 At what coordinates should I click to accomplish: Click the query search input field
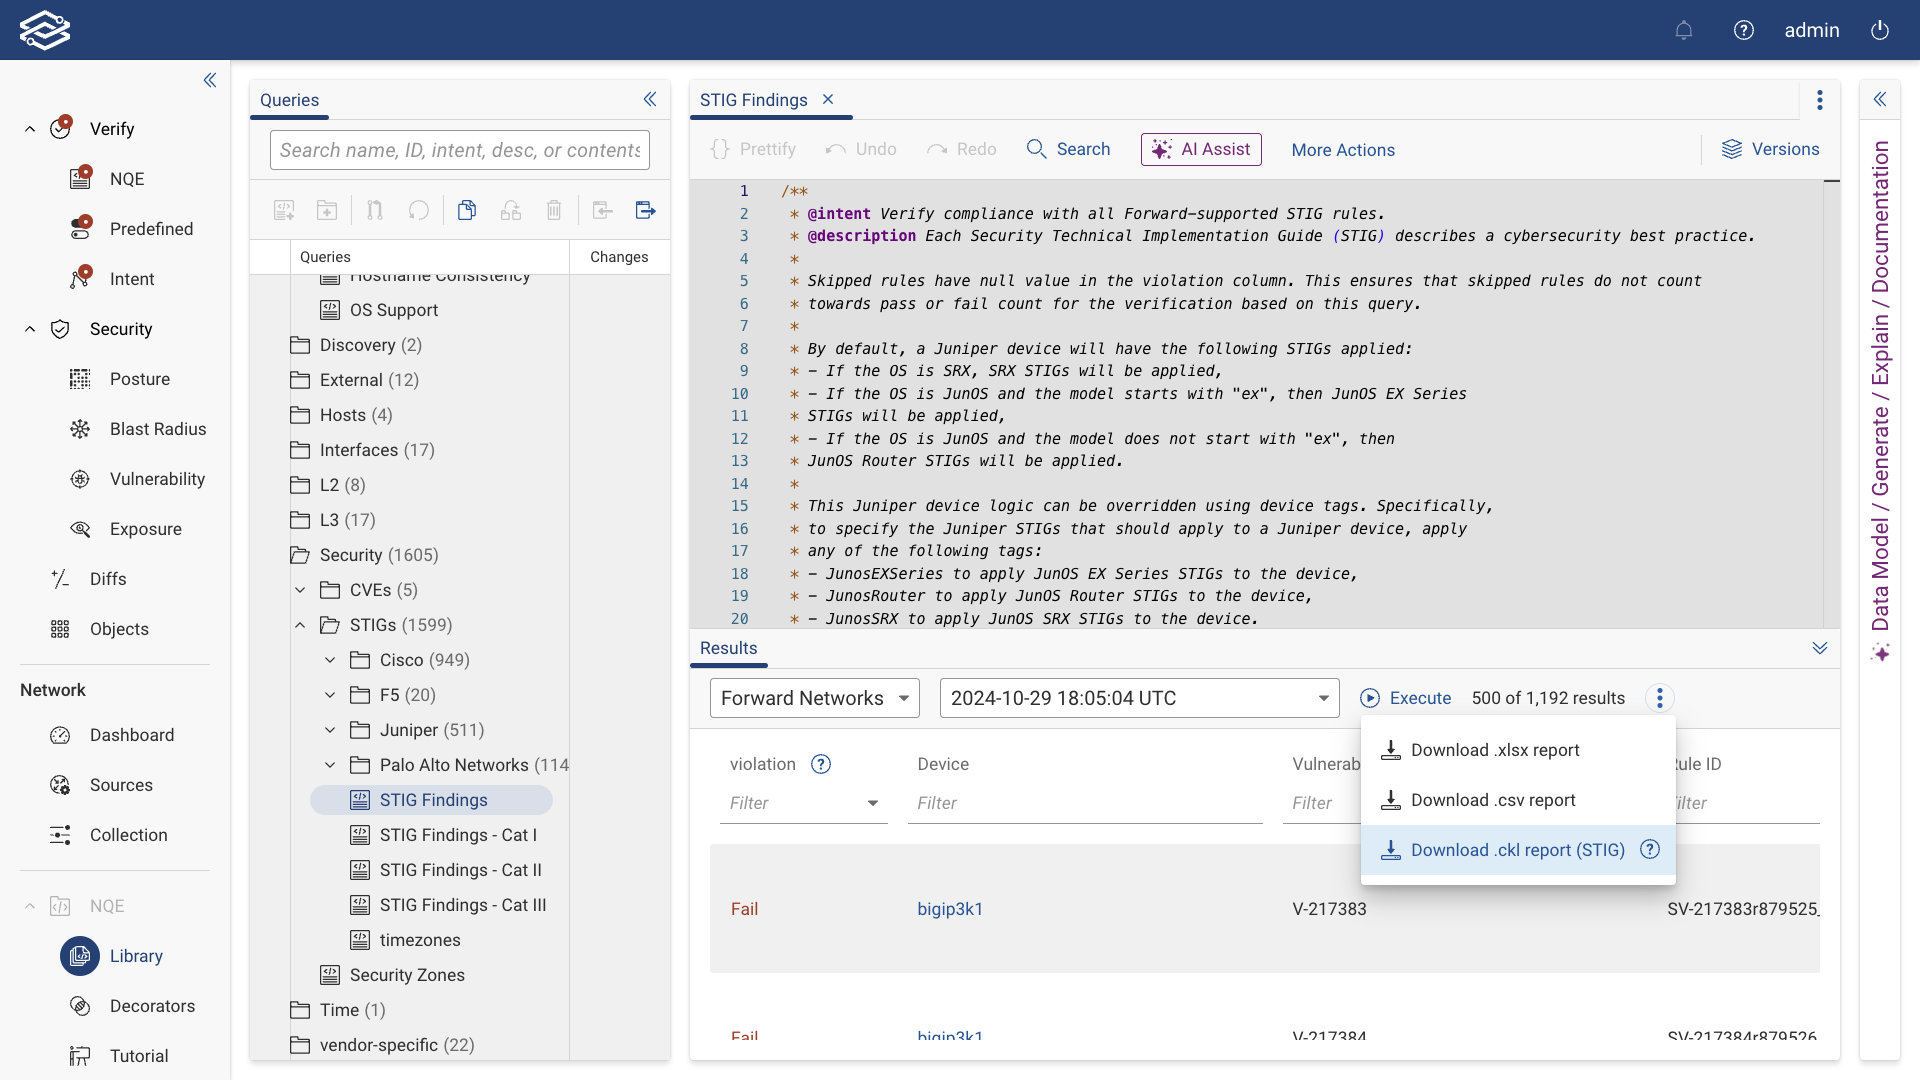pos(460,150)
